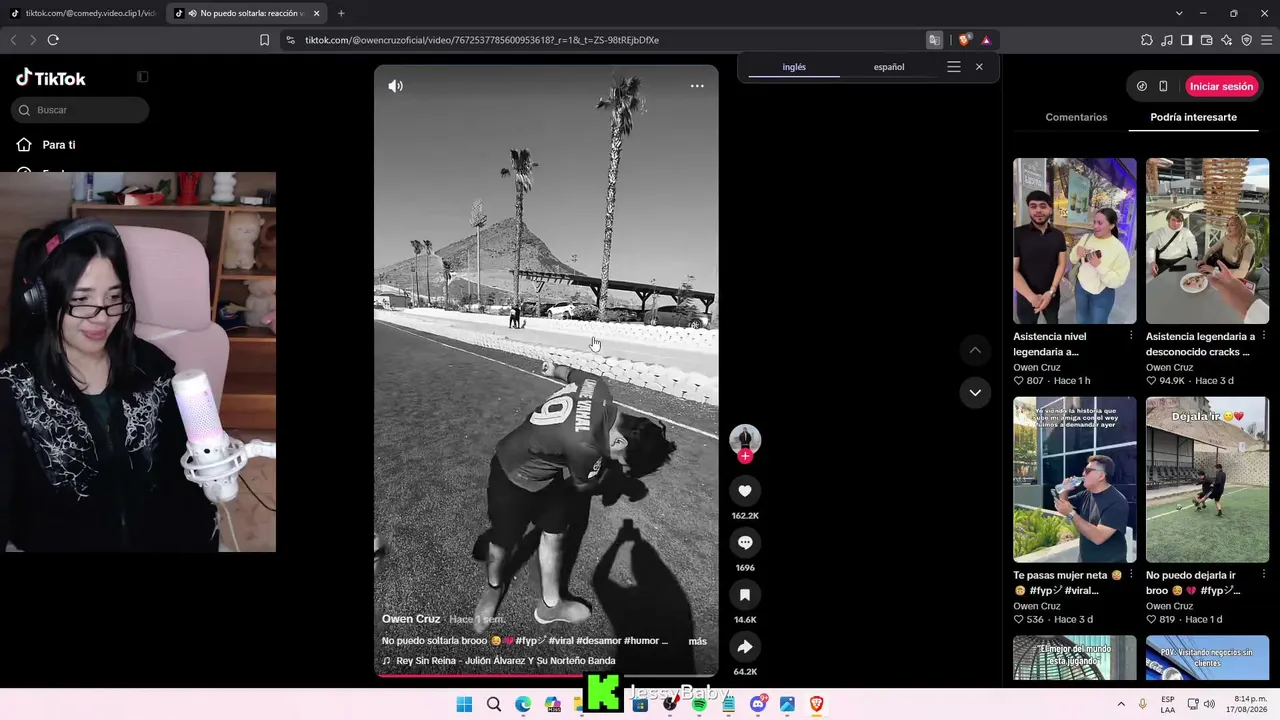The image size is (1280, 720).
Task: Open the video's three-dot options menu
Action: pos(697,86)
